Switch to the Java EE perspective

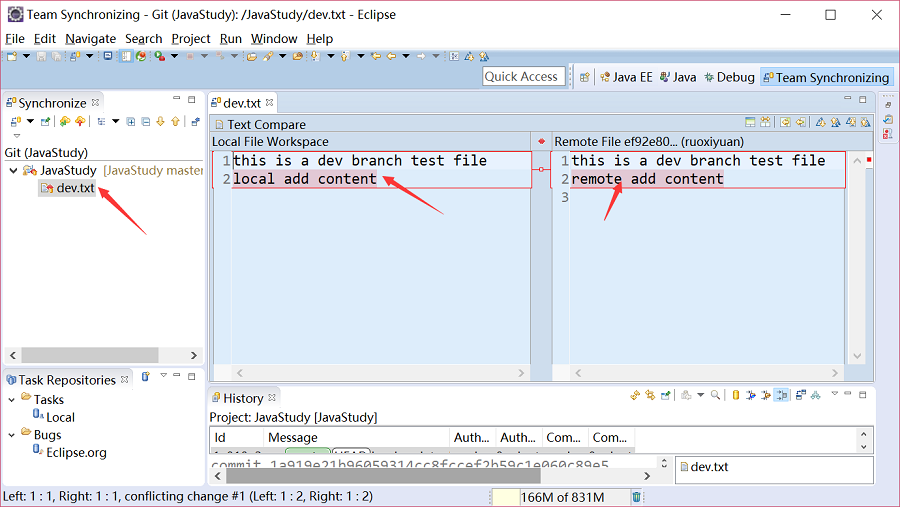[626, 78]
